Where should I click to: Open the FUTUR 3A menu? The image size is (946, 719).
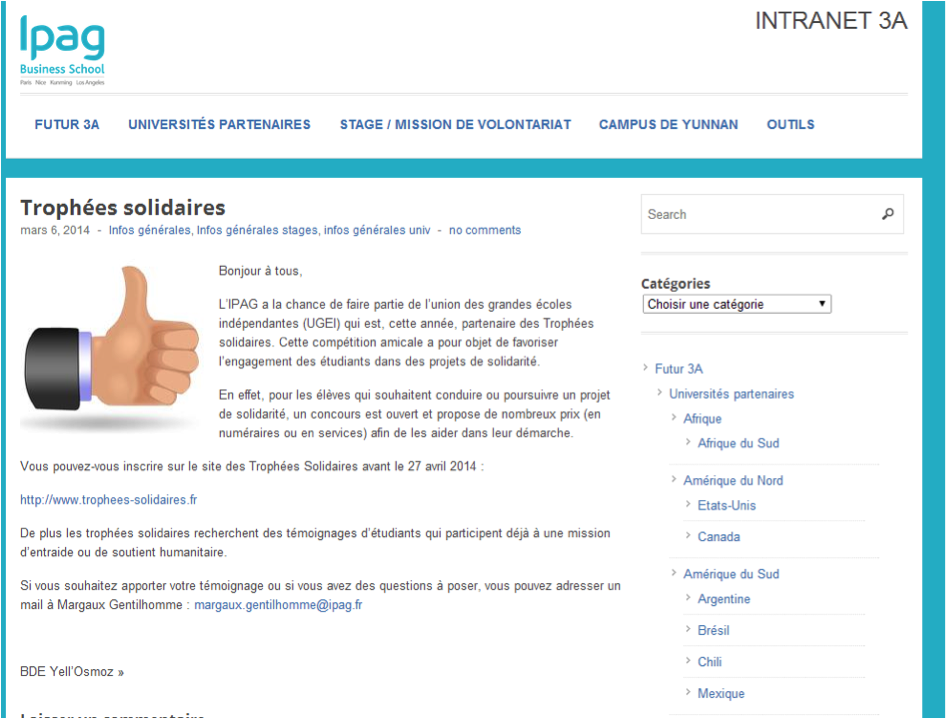tap(67, 125)
